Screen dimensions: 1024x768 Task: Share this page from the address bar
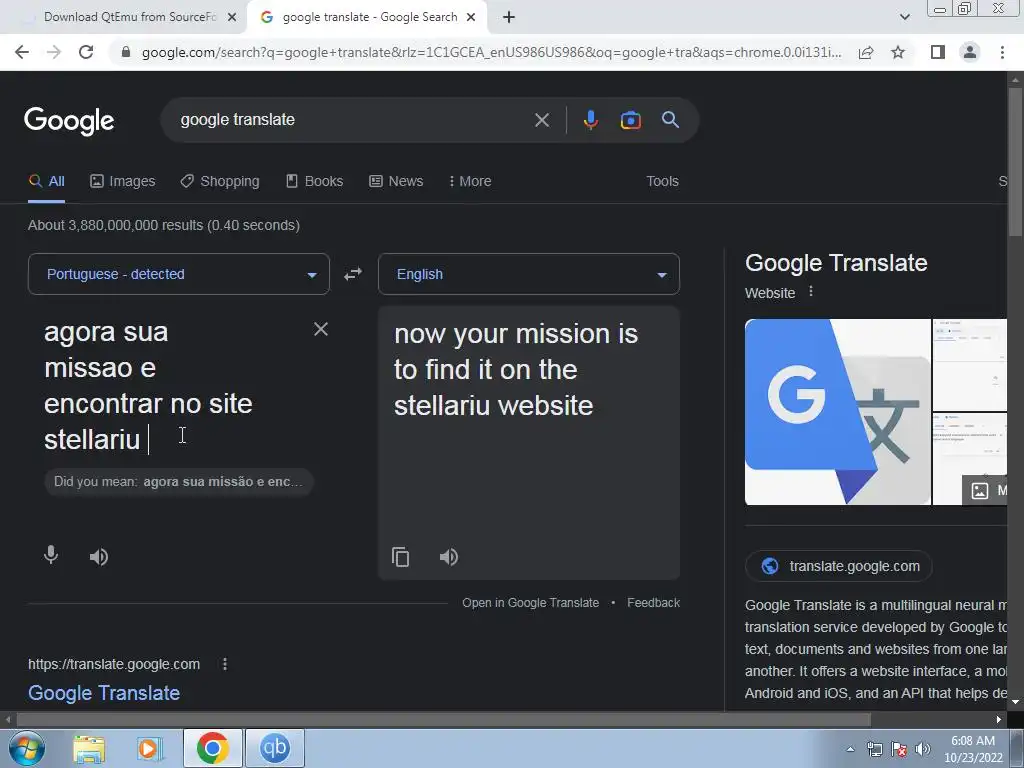866,52
